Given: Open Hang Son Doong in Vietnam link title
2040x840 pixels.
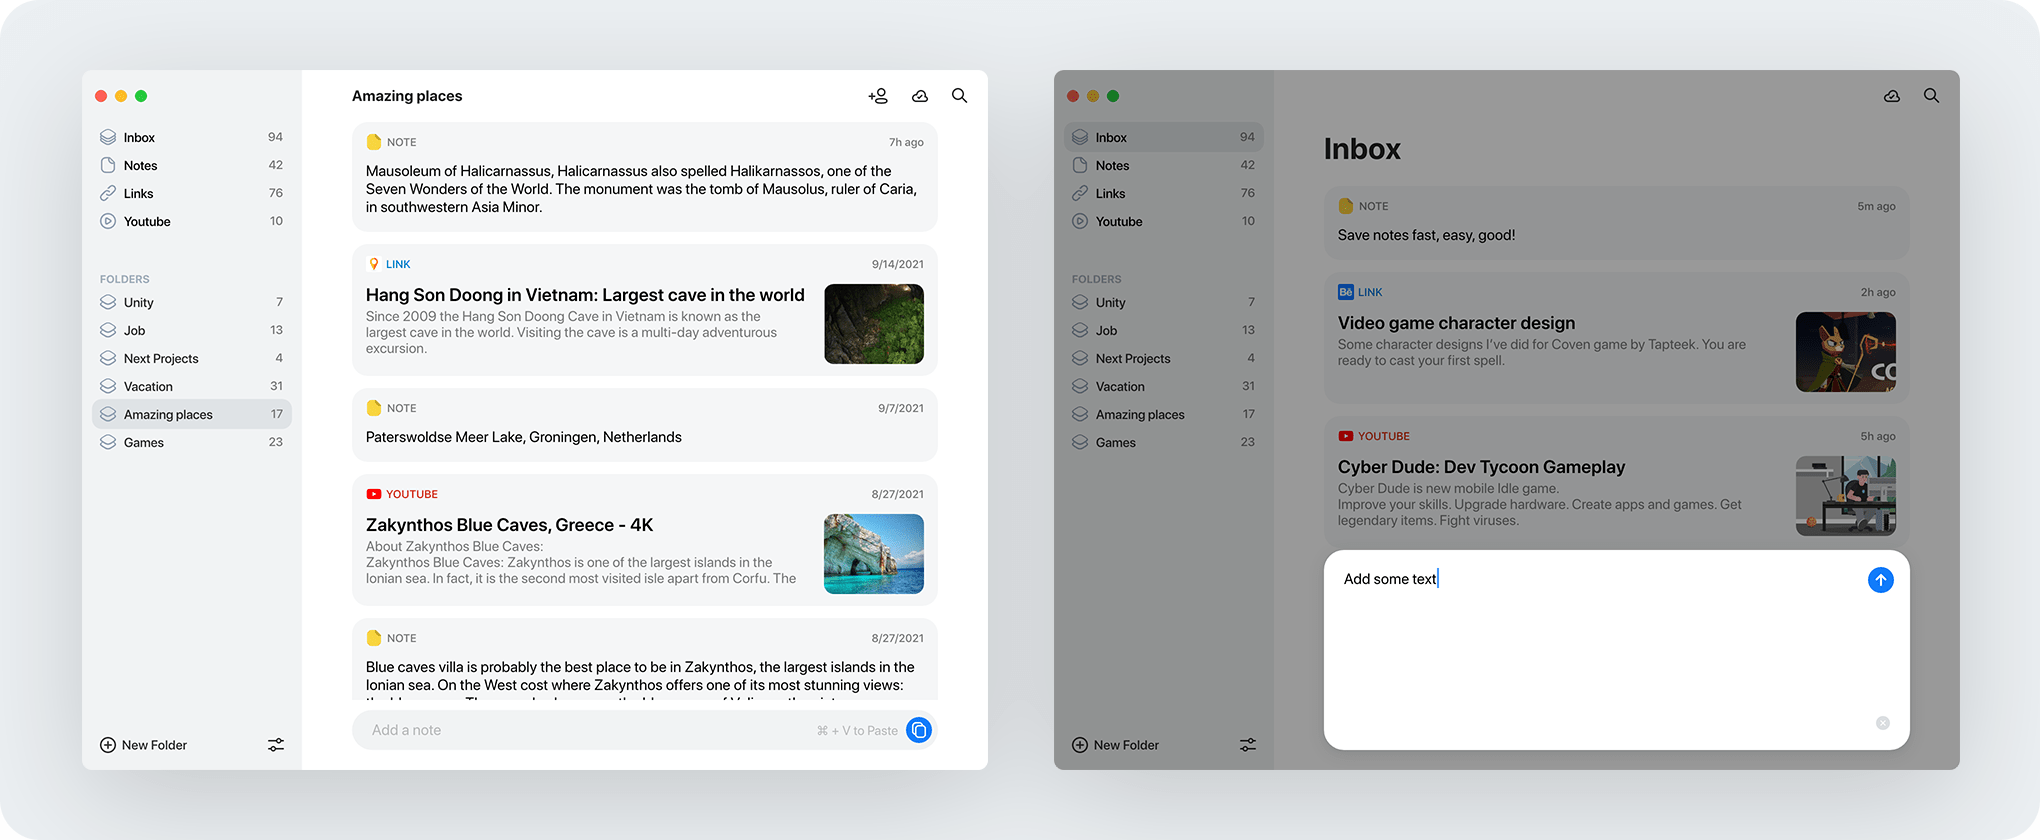Looking at the screenshot, I should tap(585, 295).
